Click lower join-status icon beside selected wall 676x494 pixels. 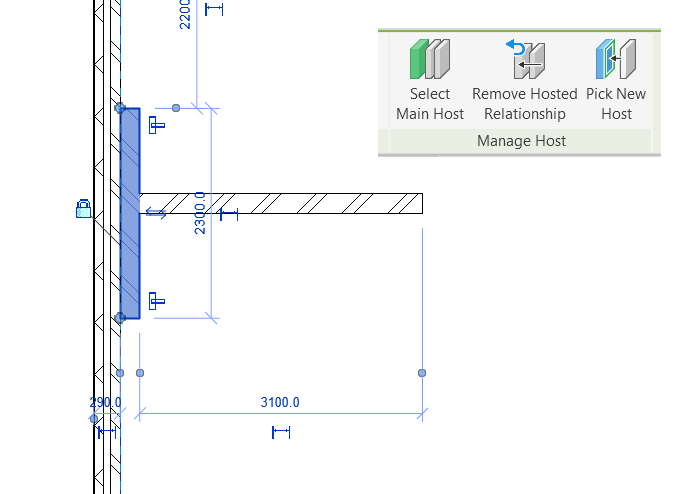click(x=156, y=301)
